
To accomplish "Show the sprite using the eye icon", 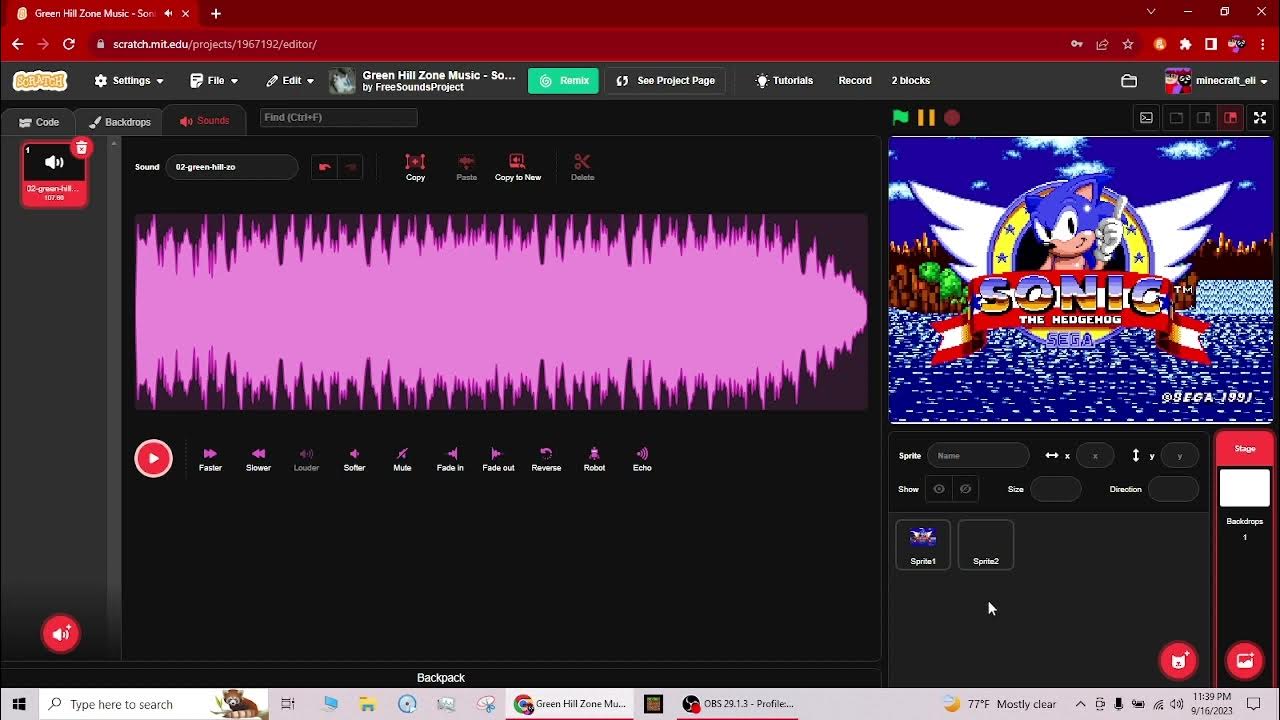I will [x=938, y=489].
